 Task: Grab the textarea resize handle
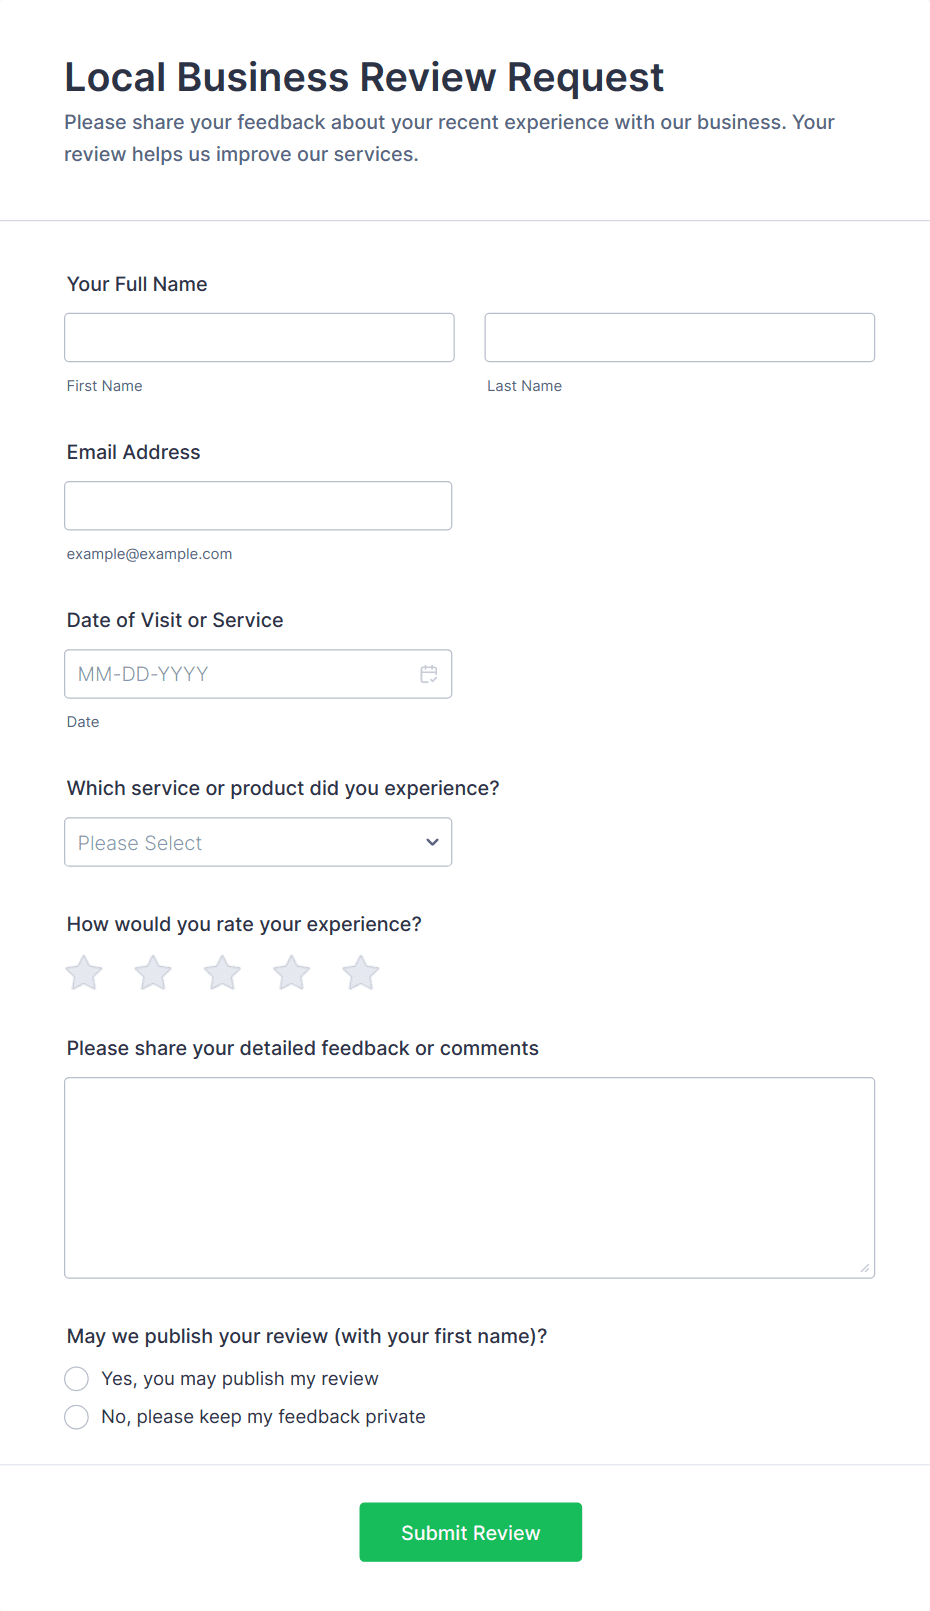[x=865, y=1268]
